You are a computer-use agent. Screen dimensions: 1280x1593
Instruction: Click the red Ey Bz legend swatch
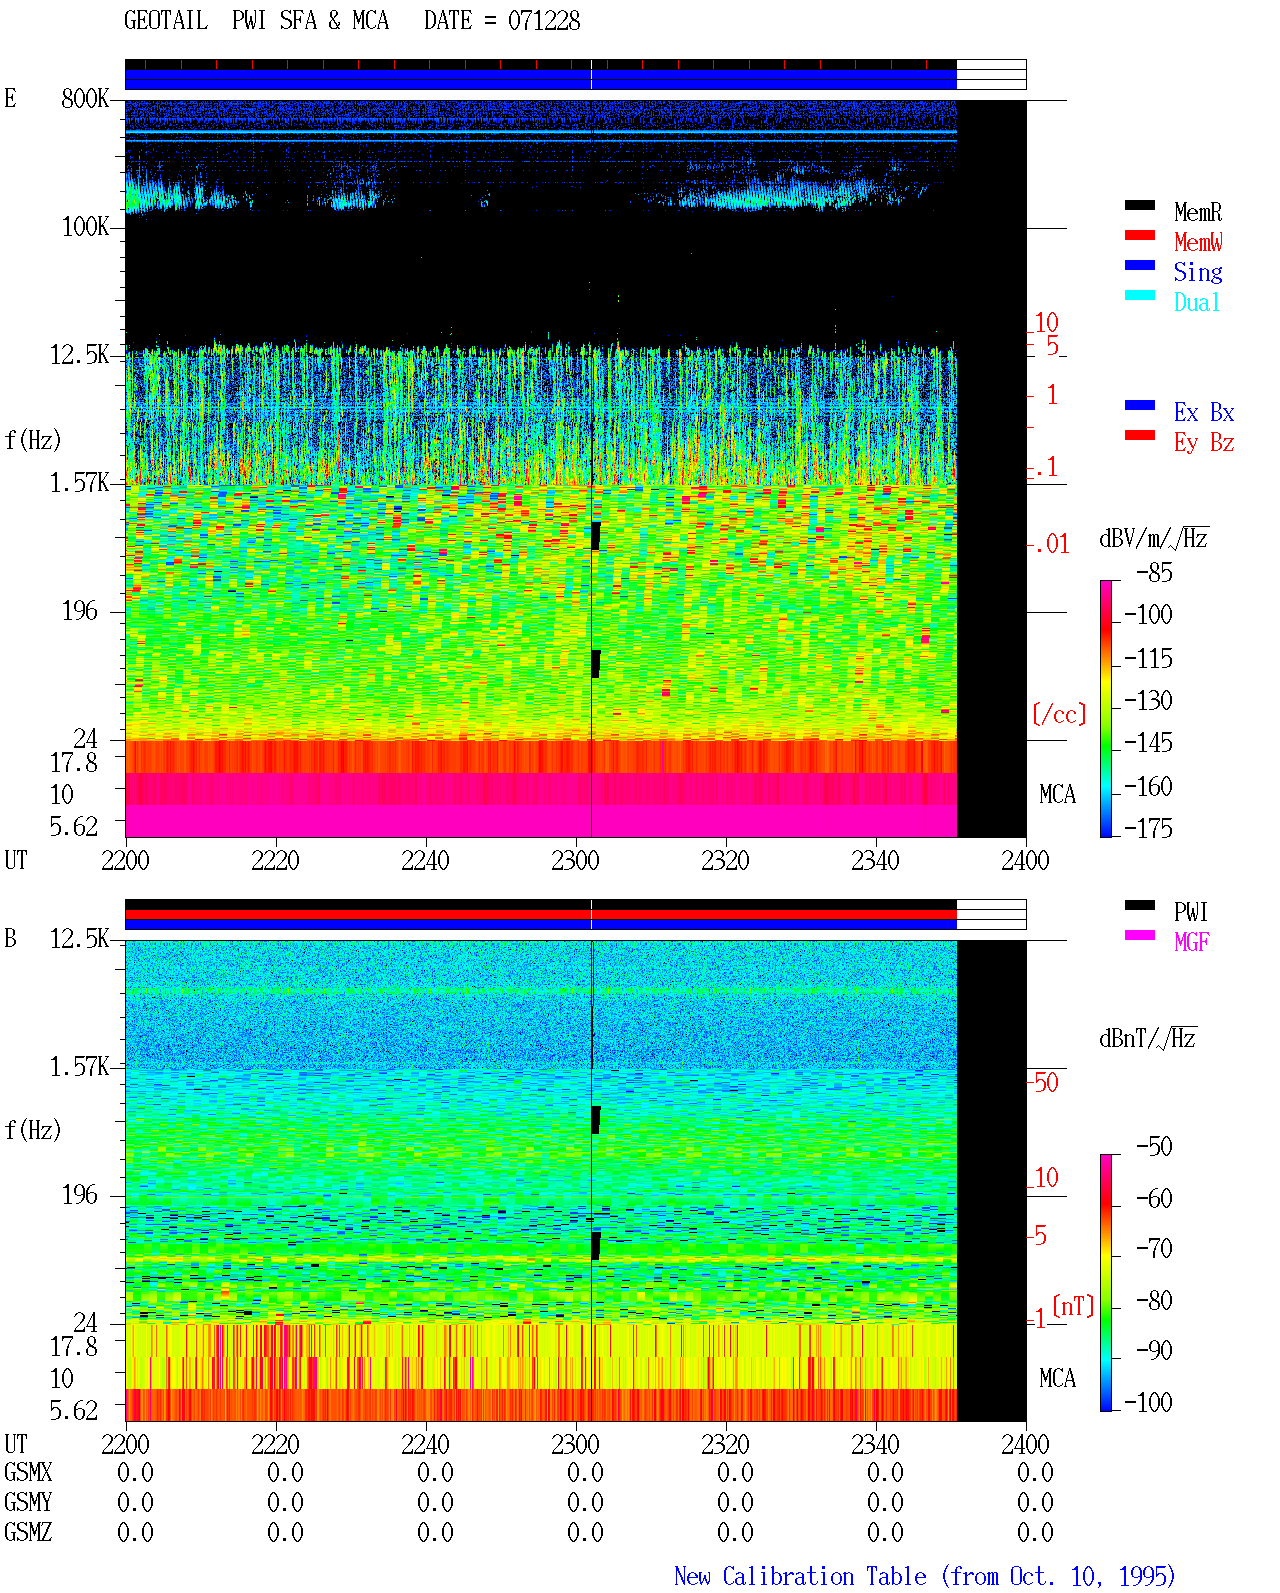coord(1140,435)
